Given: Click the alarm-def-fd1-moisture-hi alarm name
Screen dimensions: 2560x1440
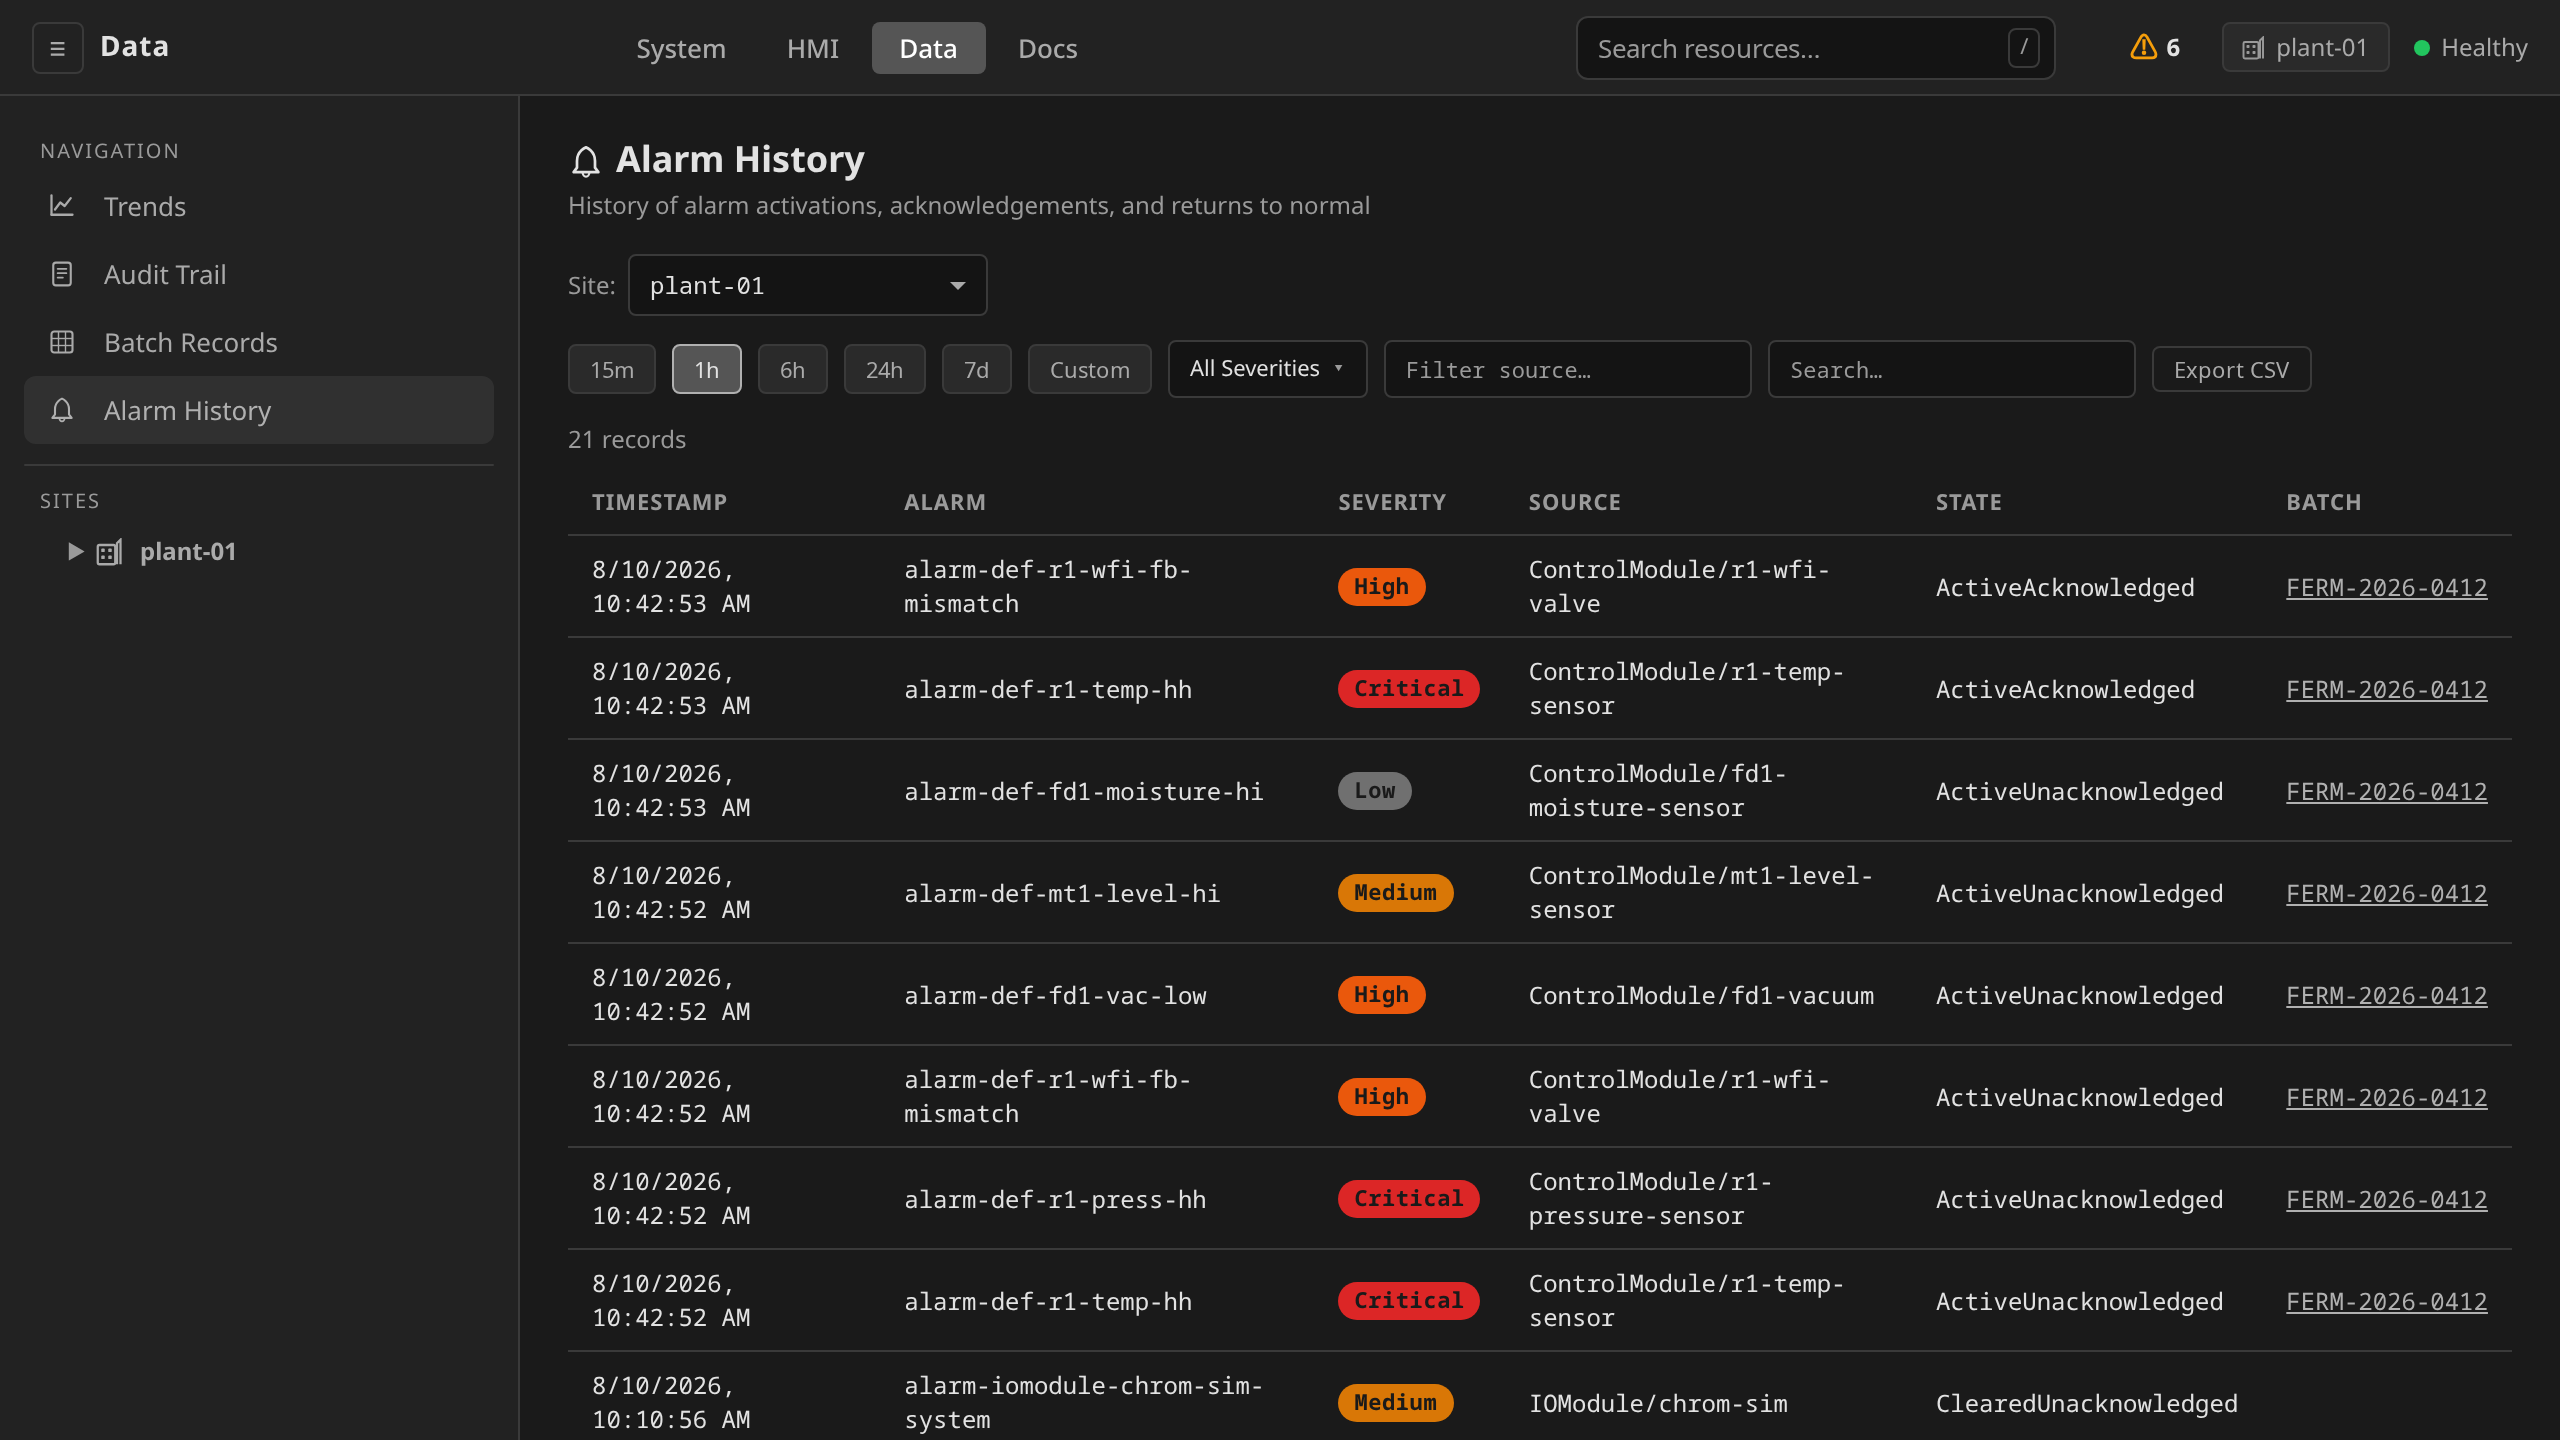Looking at the screenshot, I should (1083, 792).
